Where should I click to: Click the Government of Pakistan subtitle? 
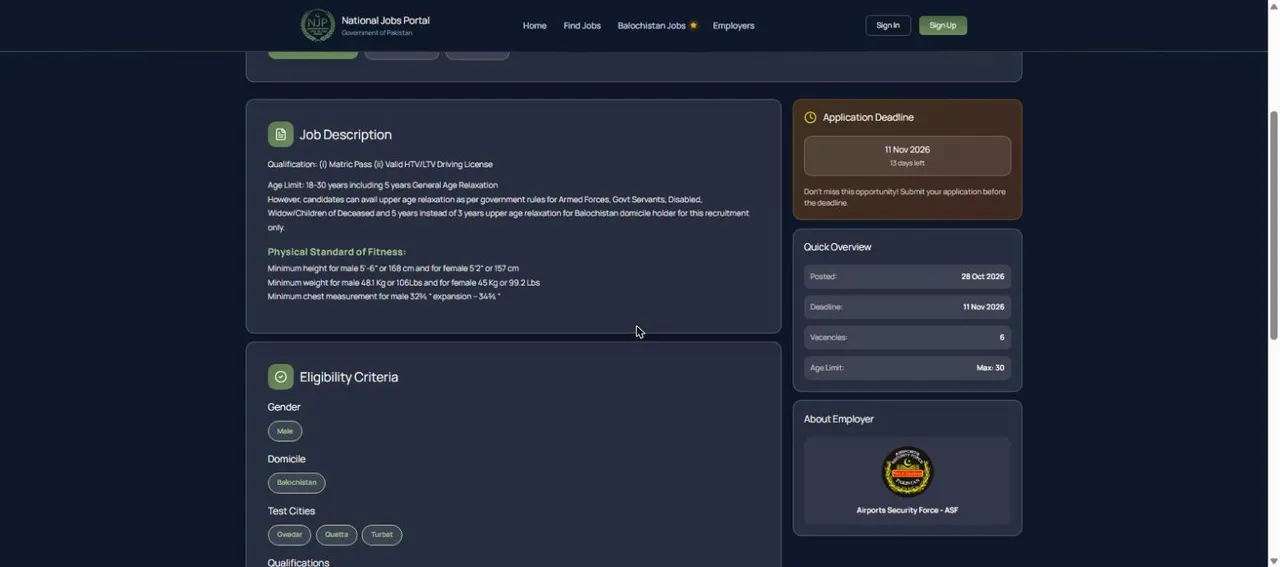point(377,33)
